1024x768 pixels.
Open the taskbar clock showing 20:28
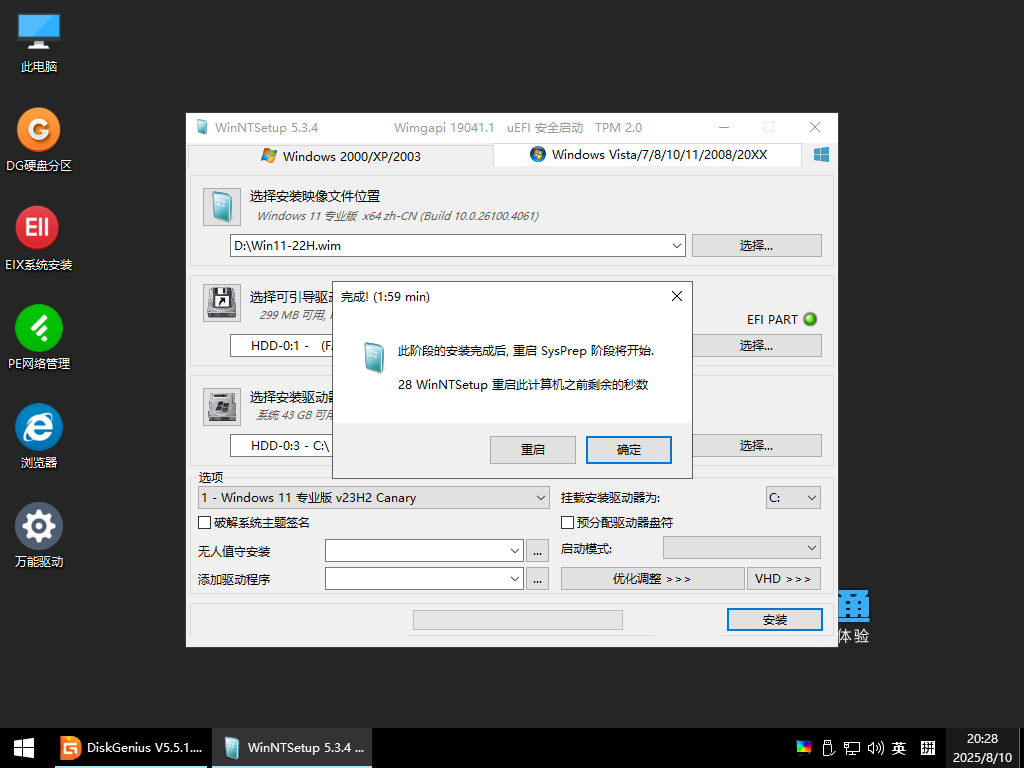[982, 748]
